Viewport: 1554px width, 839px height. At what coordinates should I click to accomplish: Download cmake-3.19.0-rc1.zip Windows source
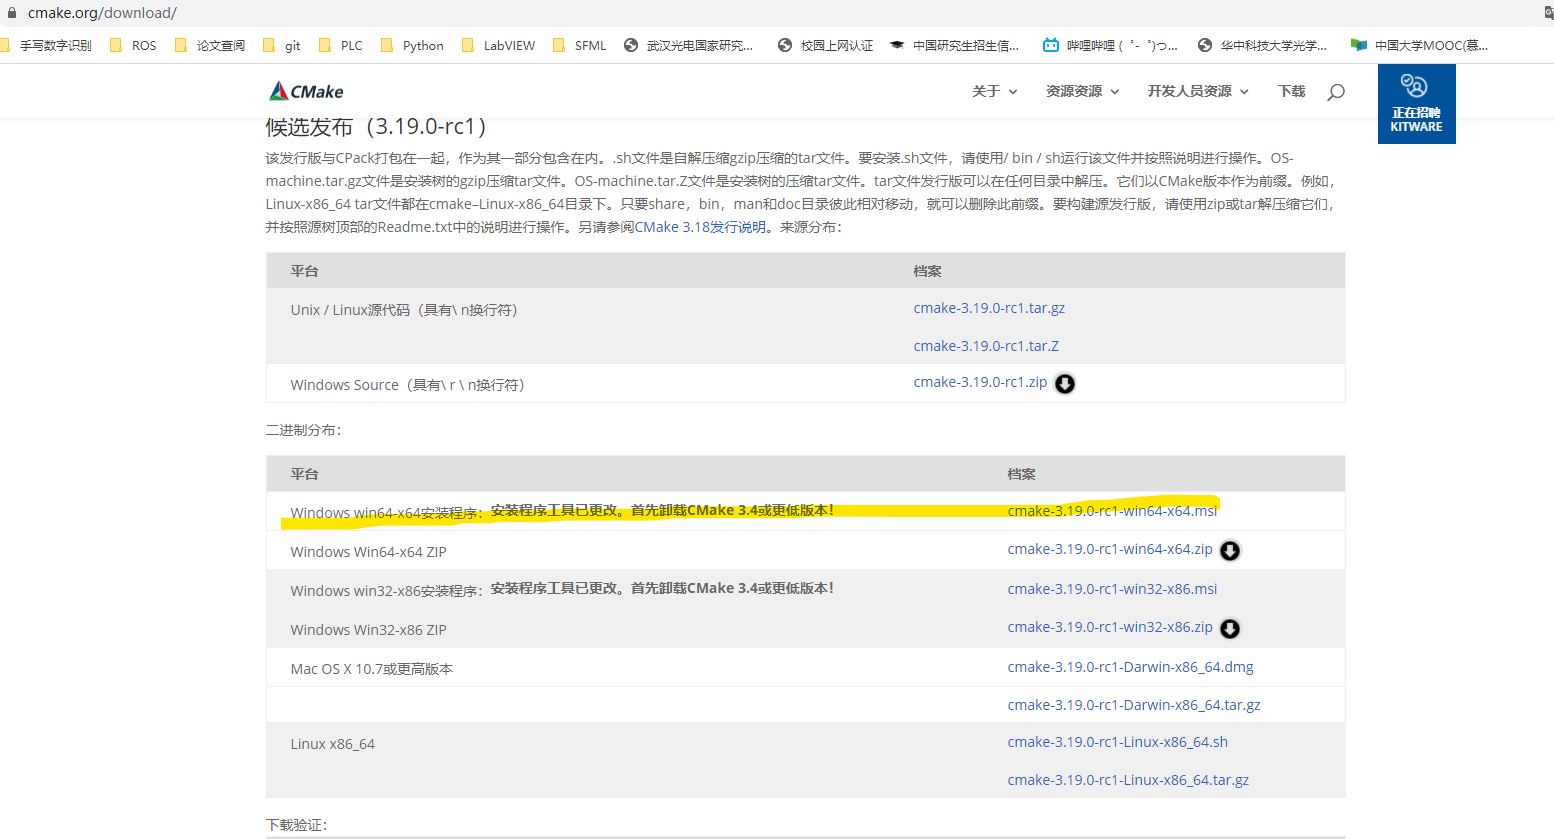pyautogui.click(x=980, y=382)
